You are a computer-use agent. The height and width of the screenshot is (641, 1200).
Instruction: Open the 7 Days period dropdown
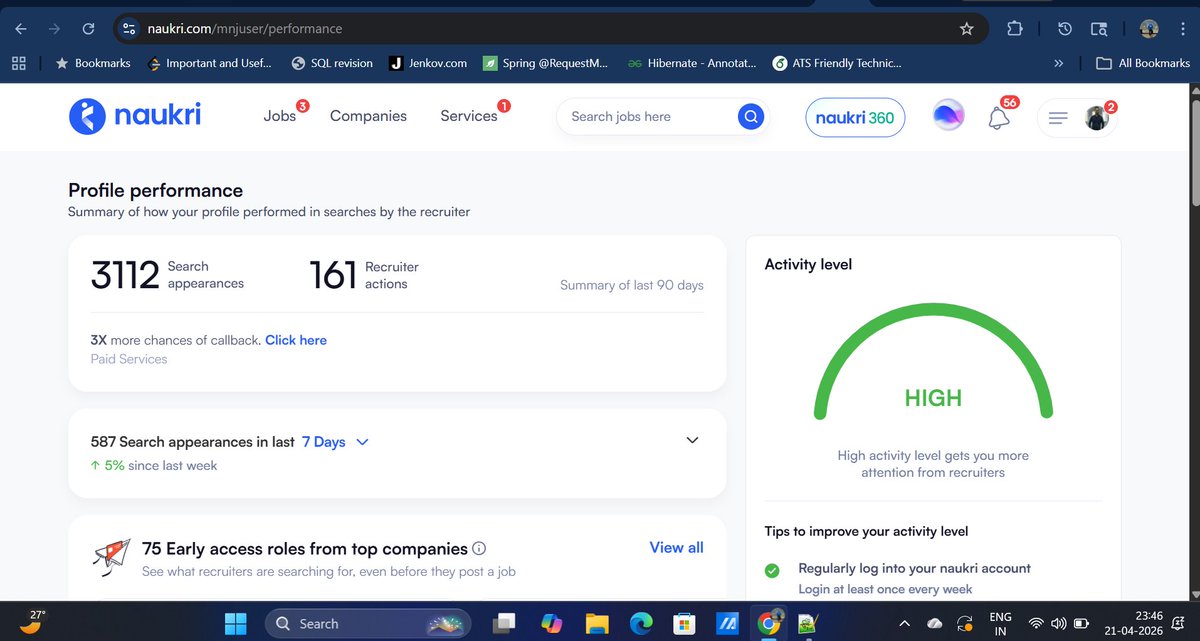pos(336,442)
